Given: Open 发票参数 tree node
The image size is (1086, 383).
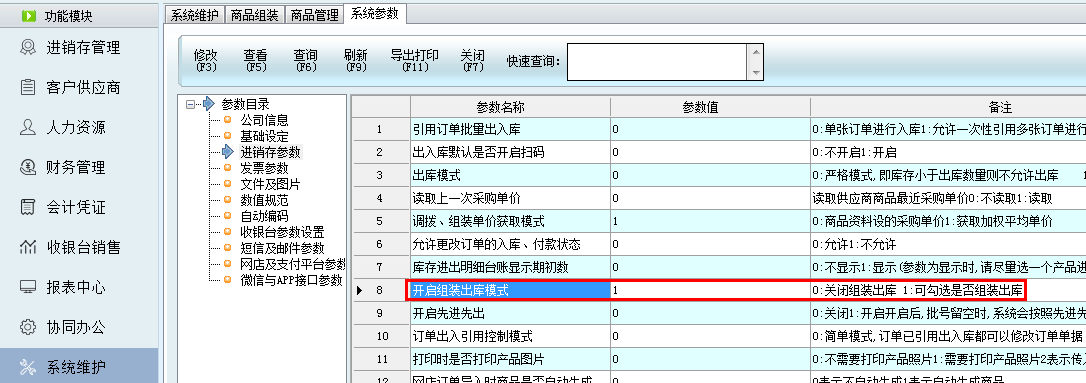Looking at the screenshot, I should pos(264,168).
